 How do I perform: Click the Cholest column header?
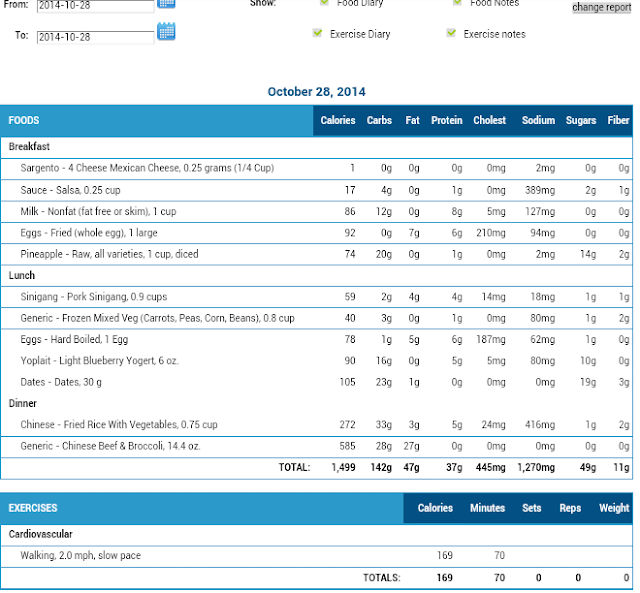(489, 120)
